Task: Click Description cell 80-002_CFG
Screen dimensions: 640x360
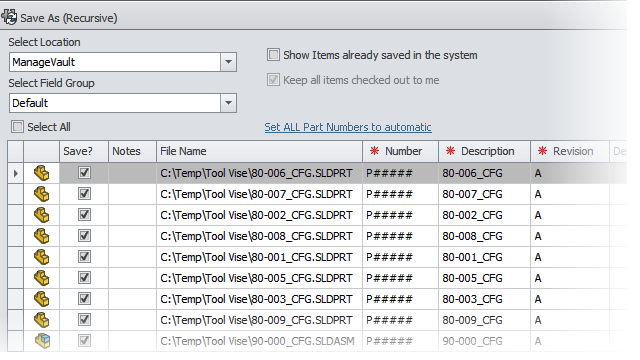Action: [x=484, y=216]
